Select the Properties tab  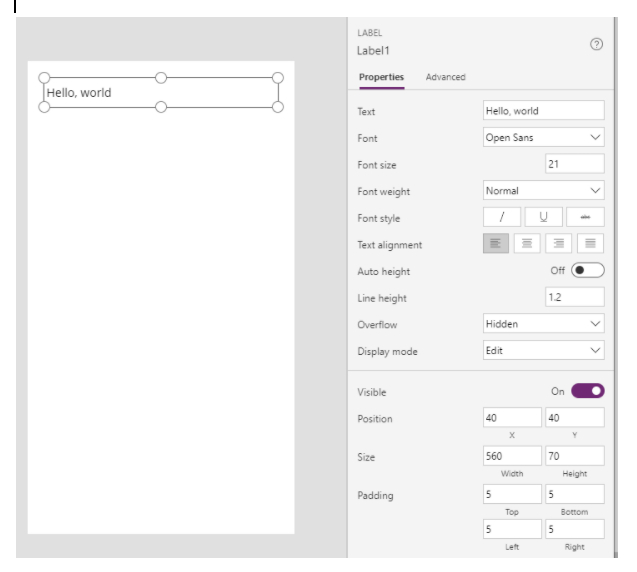point(381,77)
